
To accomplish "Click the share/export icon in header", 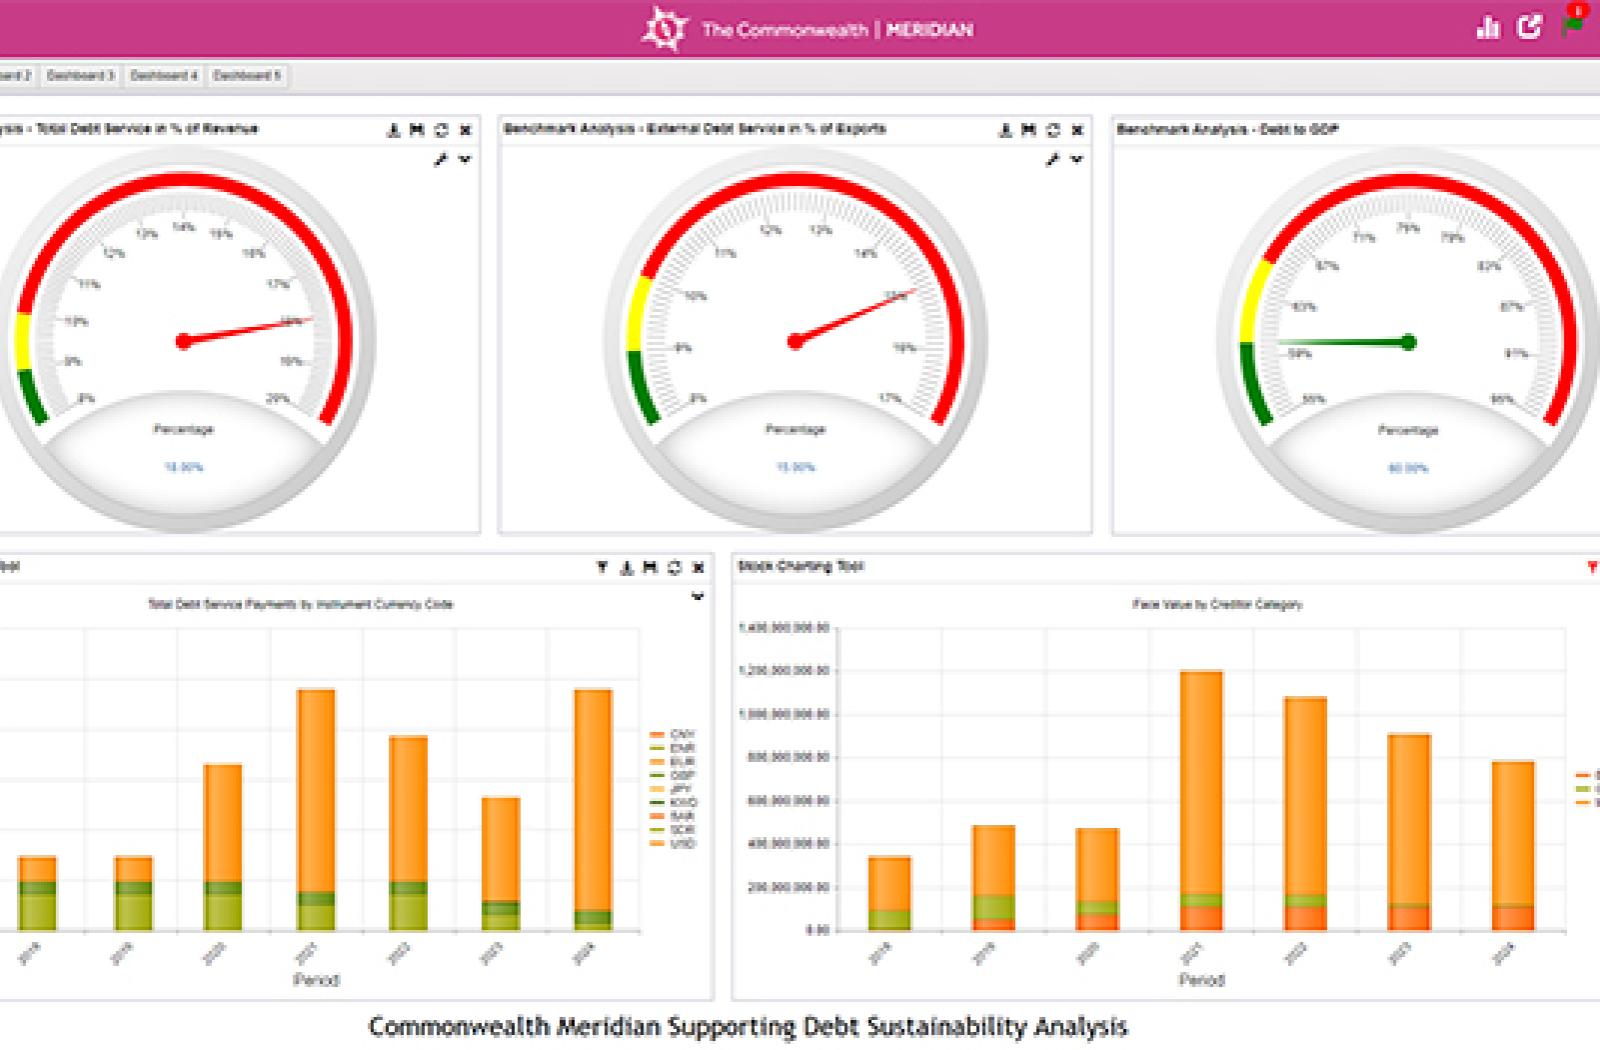I will (1529, 28).
